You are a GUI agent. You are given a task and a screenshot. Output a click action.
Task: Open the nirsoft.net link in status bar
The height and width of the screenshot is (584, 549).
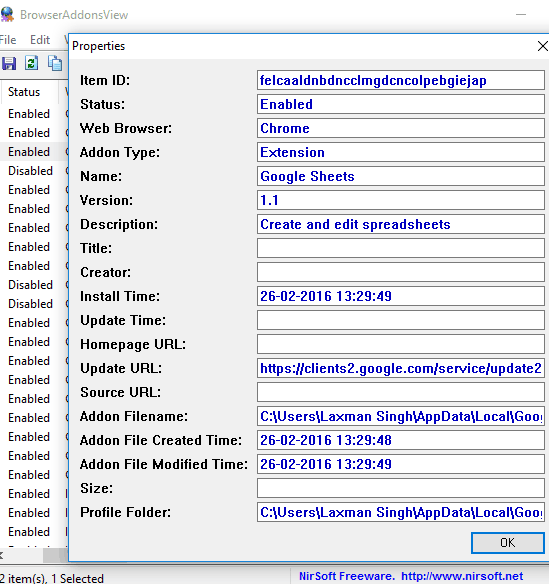pyautogui.click(x=462, y=576)
